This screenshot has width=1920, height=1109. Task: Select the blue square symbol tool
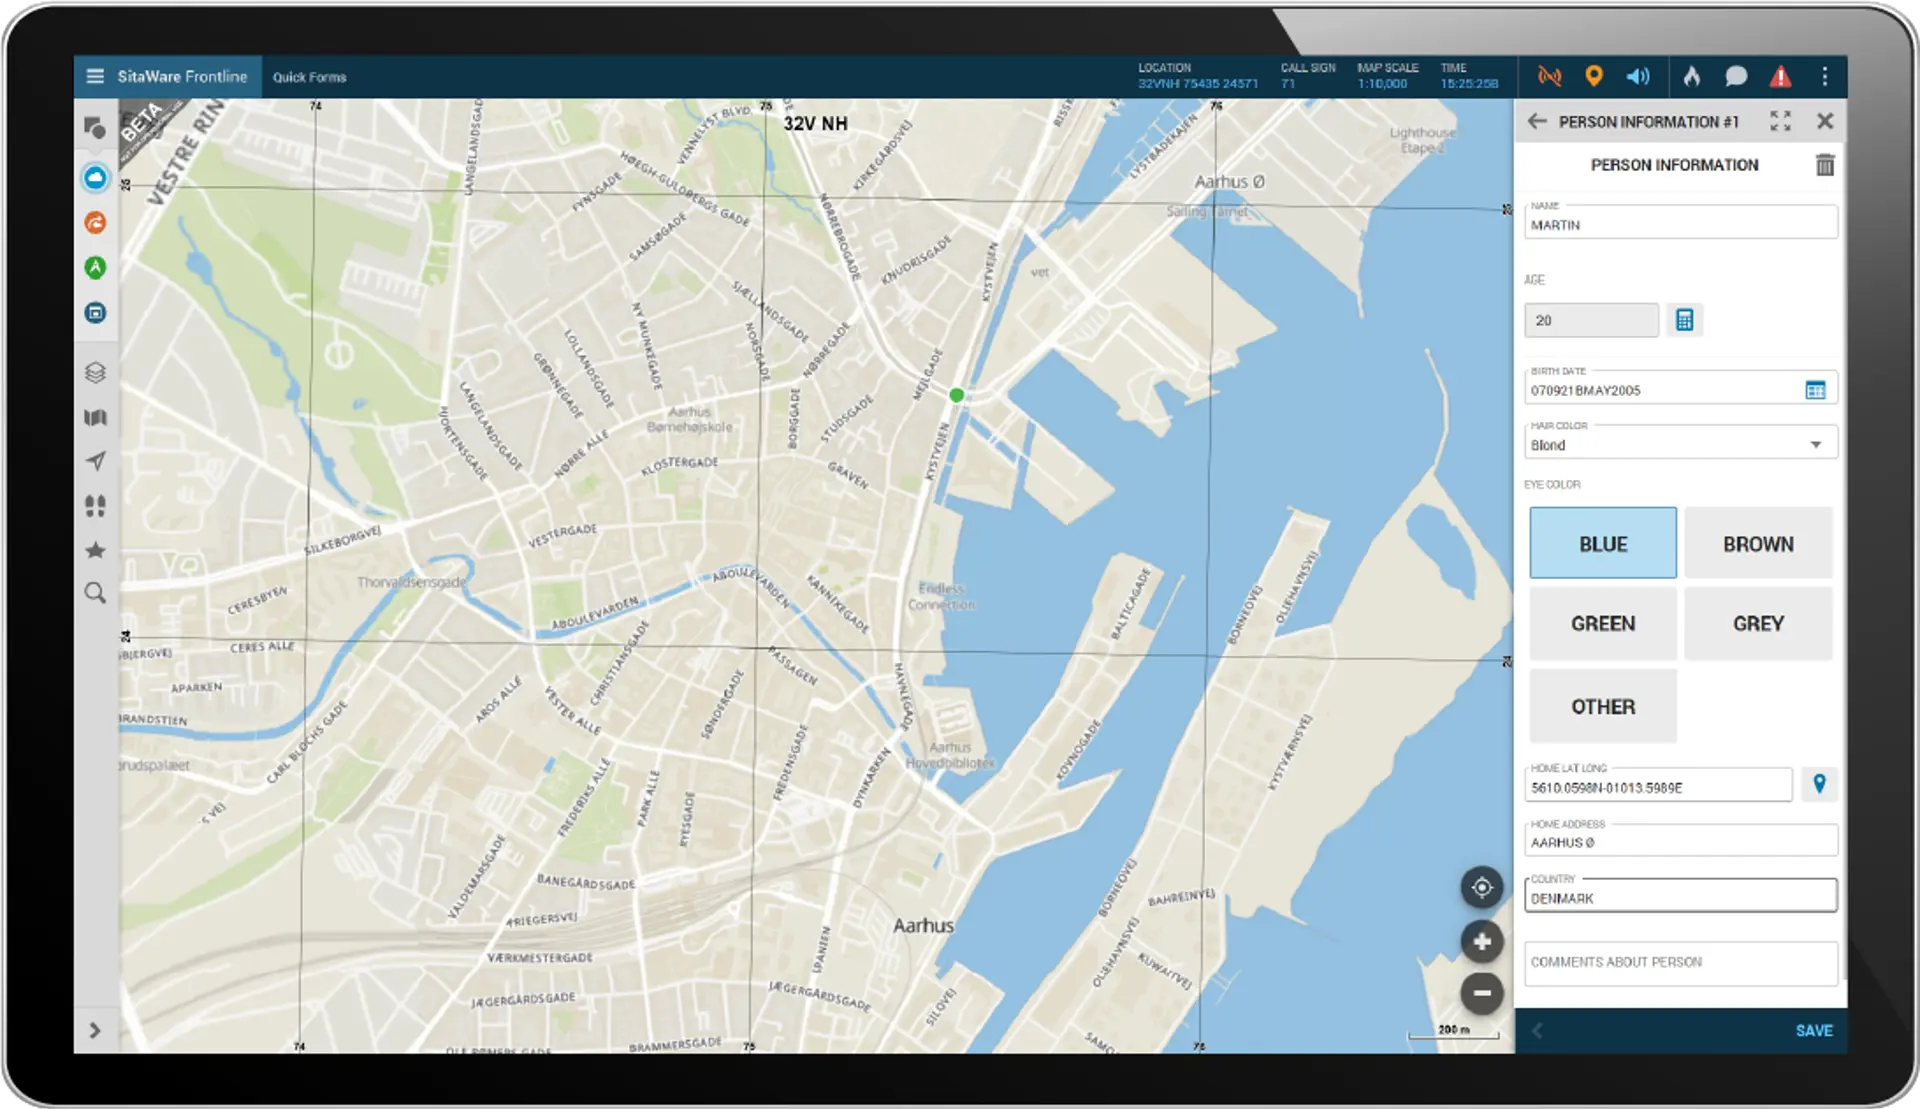point(95,313)
